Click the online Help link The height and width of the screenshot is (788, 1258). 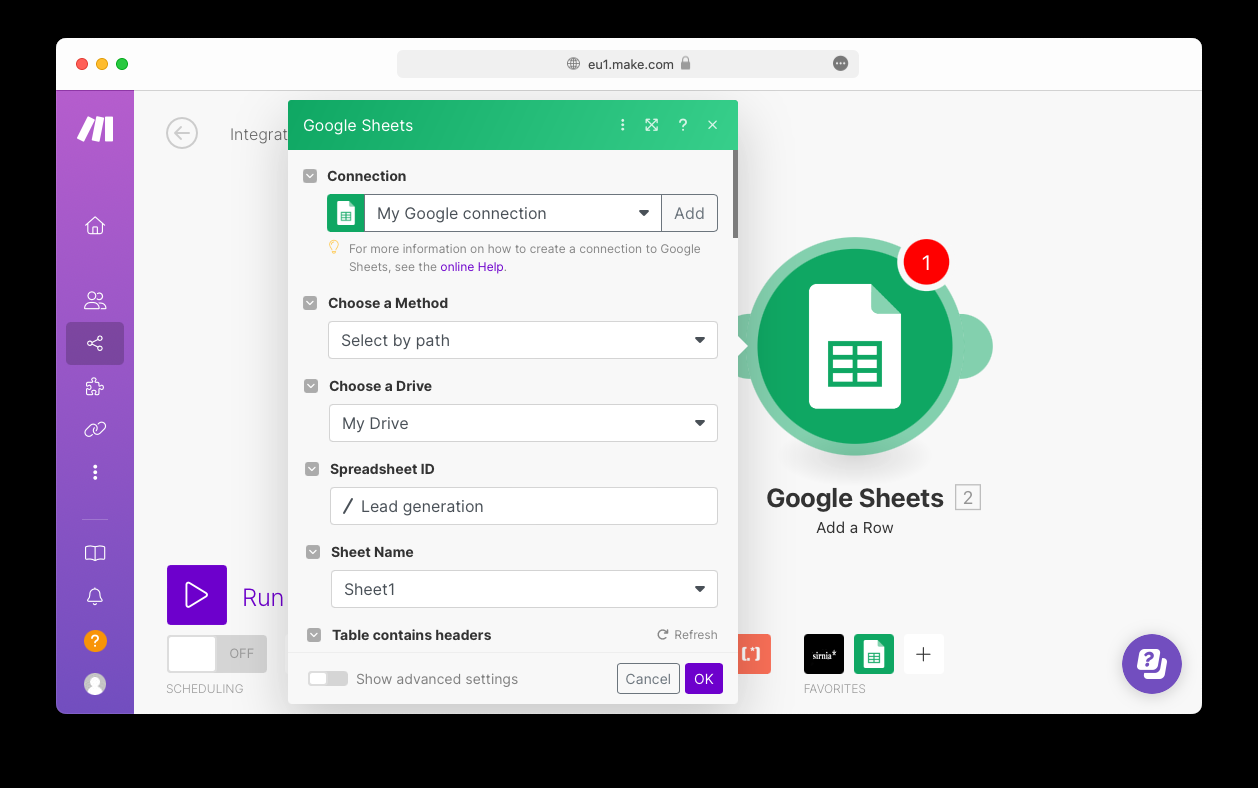point(472,267)
